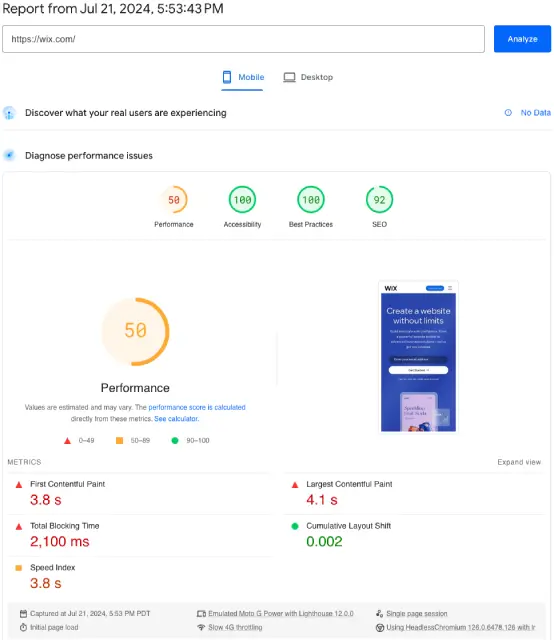Click the Accessibility score circle showing 100
This screenshot has width=554, height=640.
click(242, 200)
